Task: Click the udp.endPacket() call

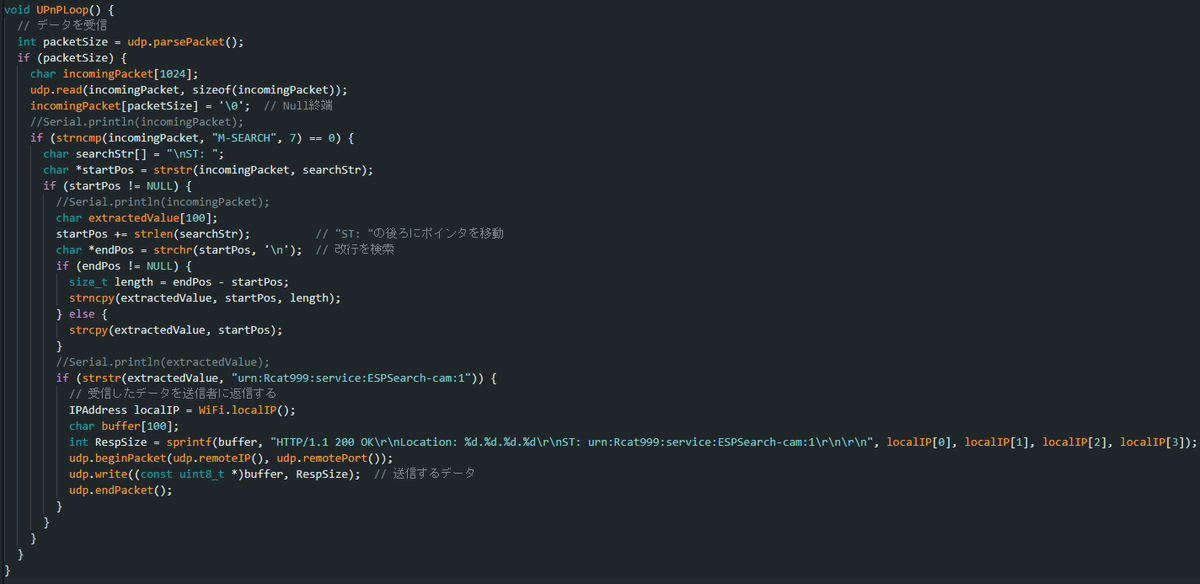Action: (114, 490)
